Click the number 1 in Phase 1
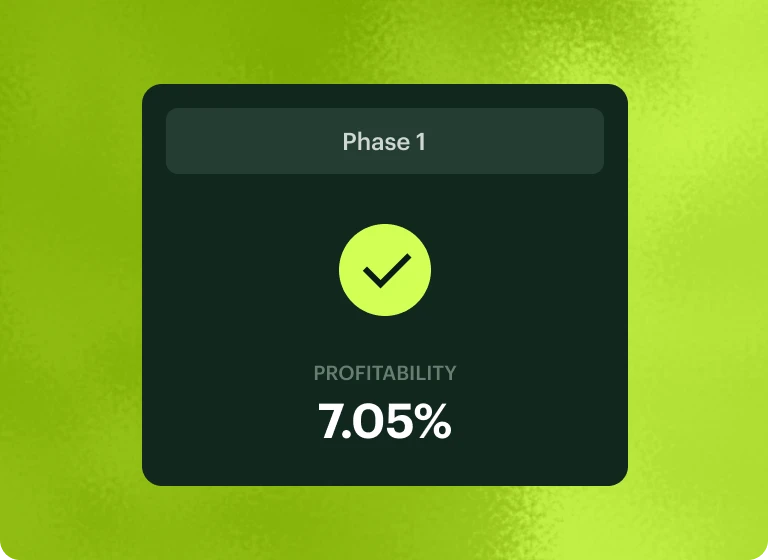Screen dimensions: 768x560 (420, 142)
